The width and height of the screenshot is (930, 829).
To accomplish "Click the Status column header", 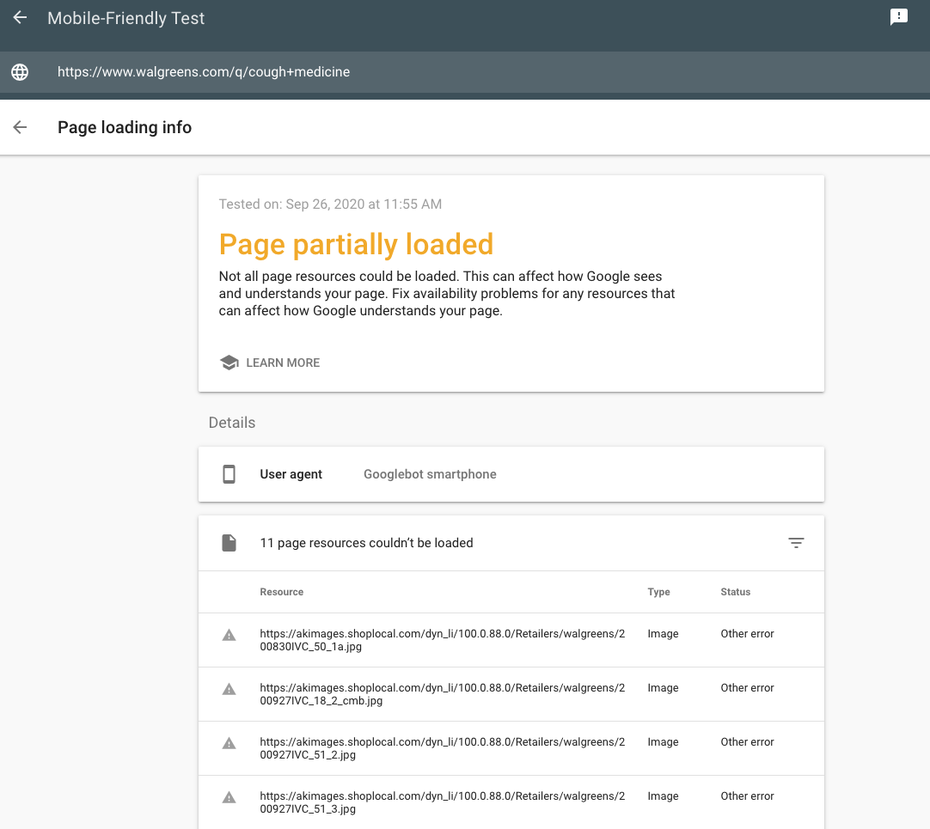I will tap(735, 592).
